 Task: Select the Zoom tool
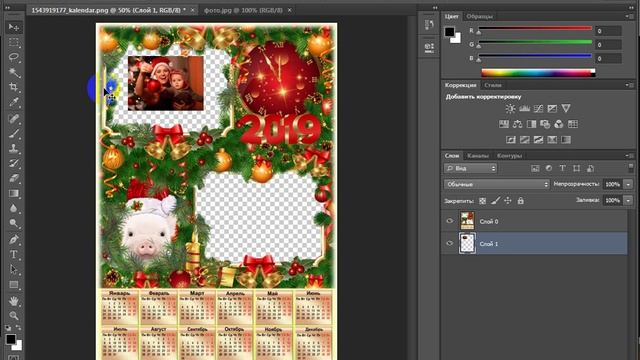pos(14,316)
